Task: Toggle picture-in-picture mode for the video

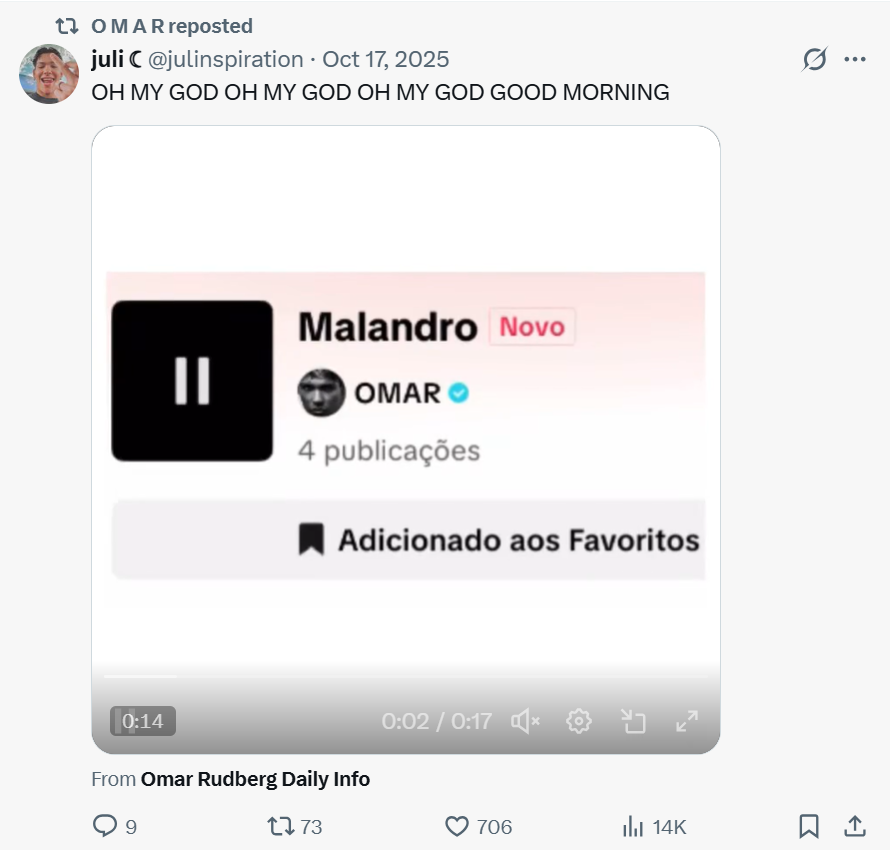Action: [x=633, y=721]
